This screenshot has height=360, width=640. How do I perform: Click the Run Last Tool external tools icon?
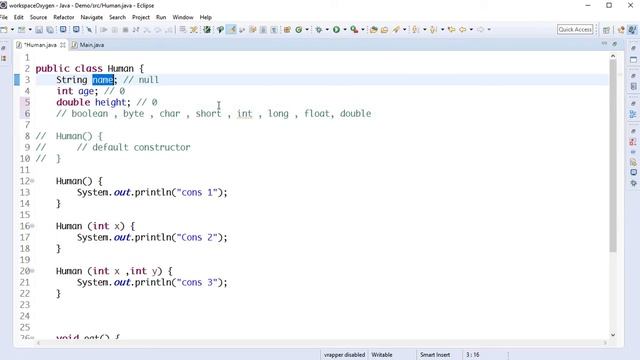354,29
